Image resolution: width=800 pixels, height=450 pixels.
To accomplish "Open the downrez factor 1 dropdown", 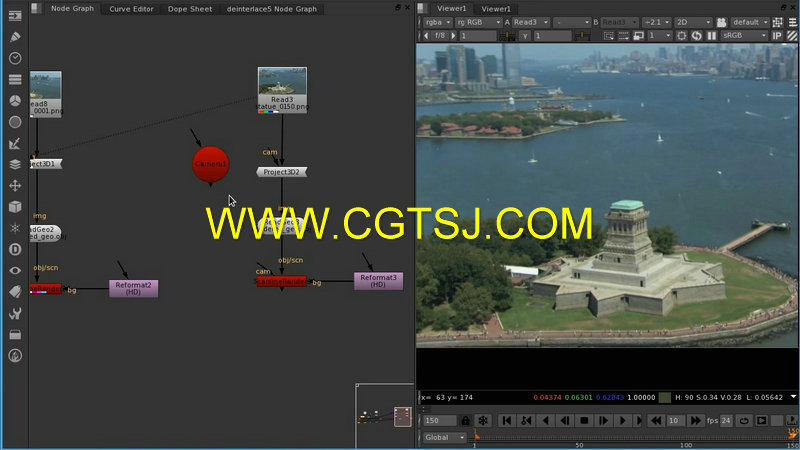I will coord(659,36).
